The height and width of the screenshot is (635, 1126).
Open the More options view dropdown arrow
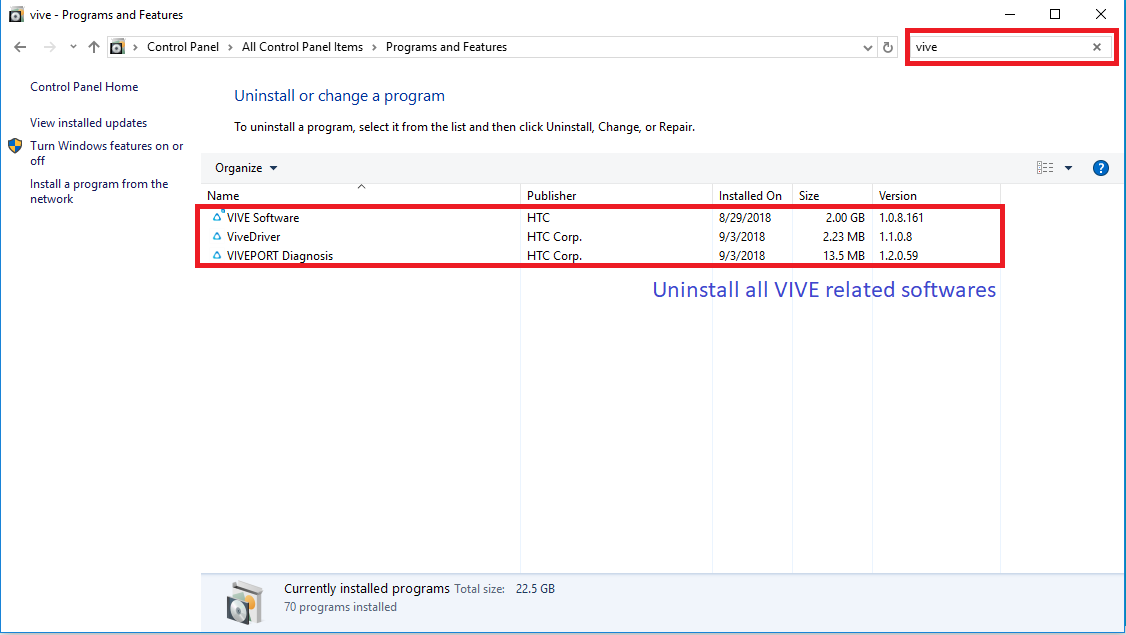coord(1069,168)
